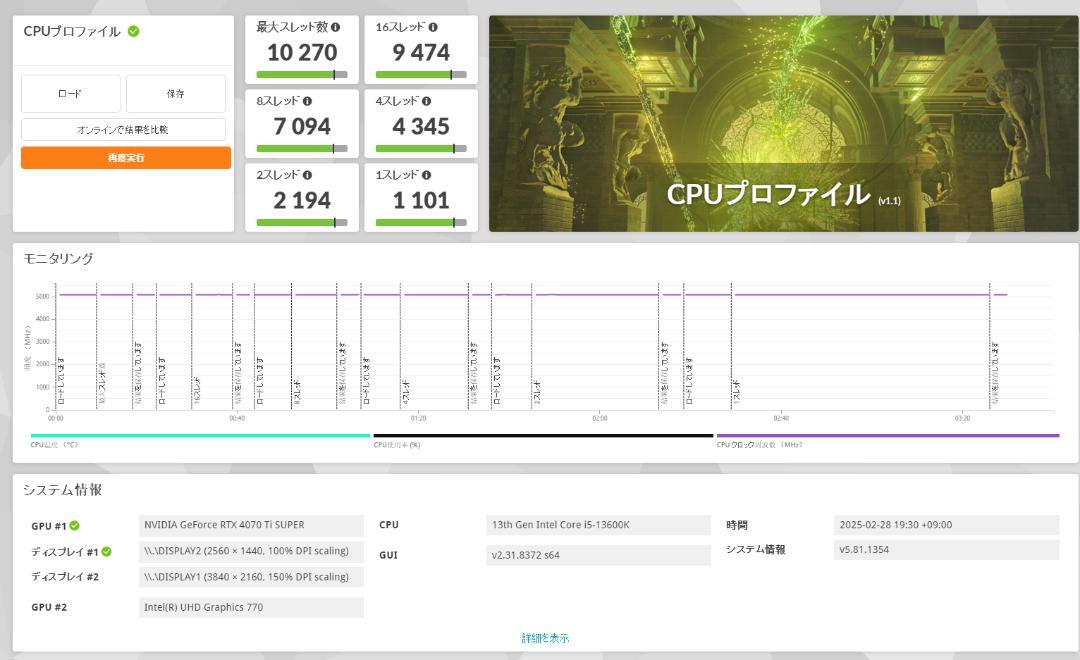Image resolution: width=1080 pixels, height=660 pixels.
Task: Click the 8スレッド score bar
Action: [302, 148]
